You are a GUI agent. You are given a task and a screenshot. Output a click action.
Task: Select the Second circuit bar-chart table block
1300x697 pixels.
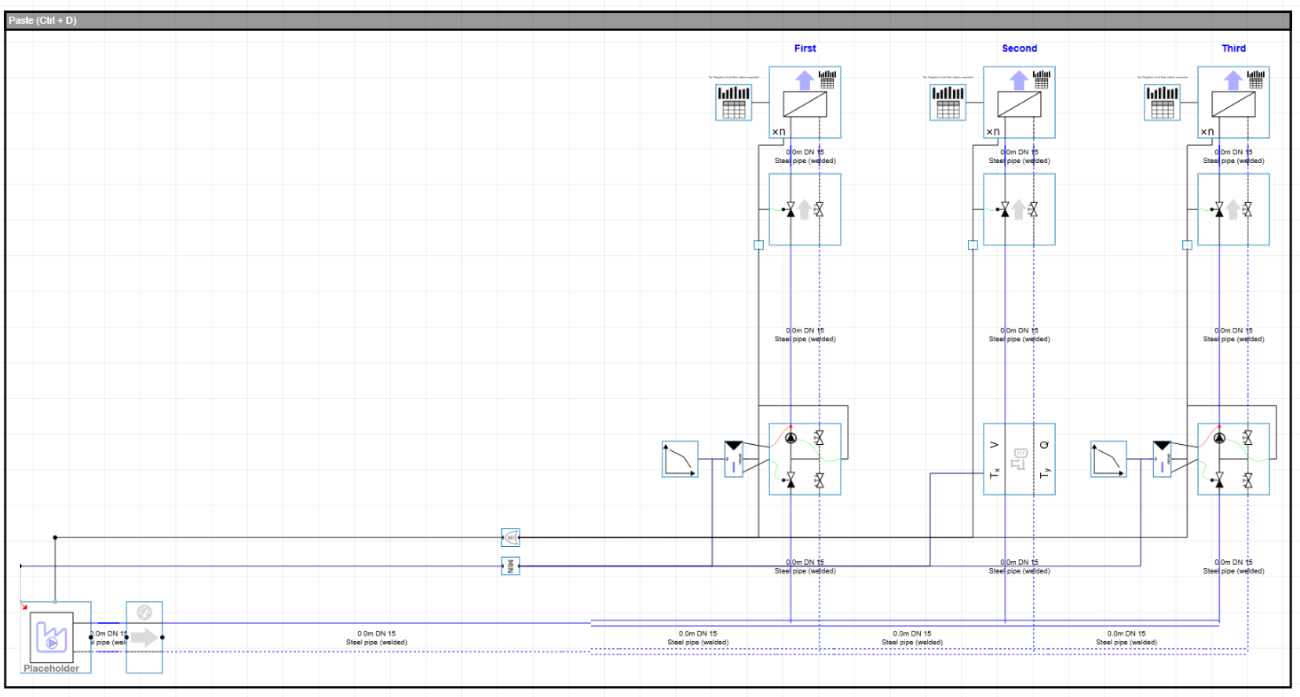(x=948, y=102)
